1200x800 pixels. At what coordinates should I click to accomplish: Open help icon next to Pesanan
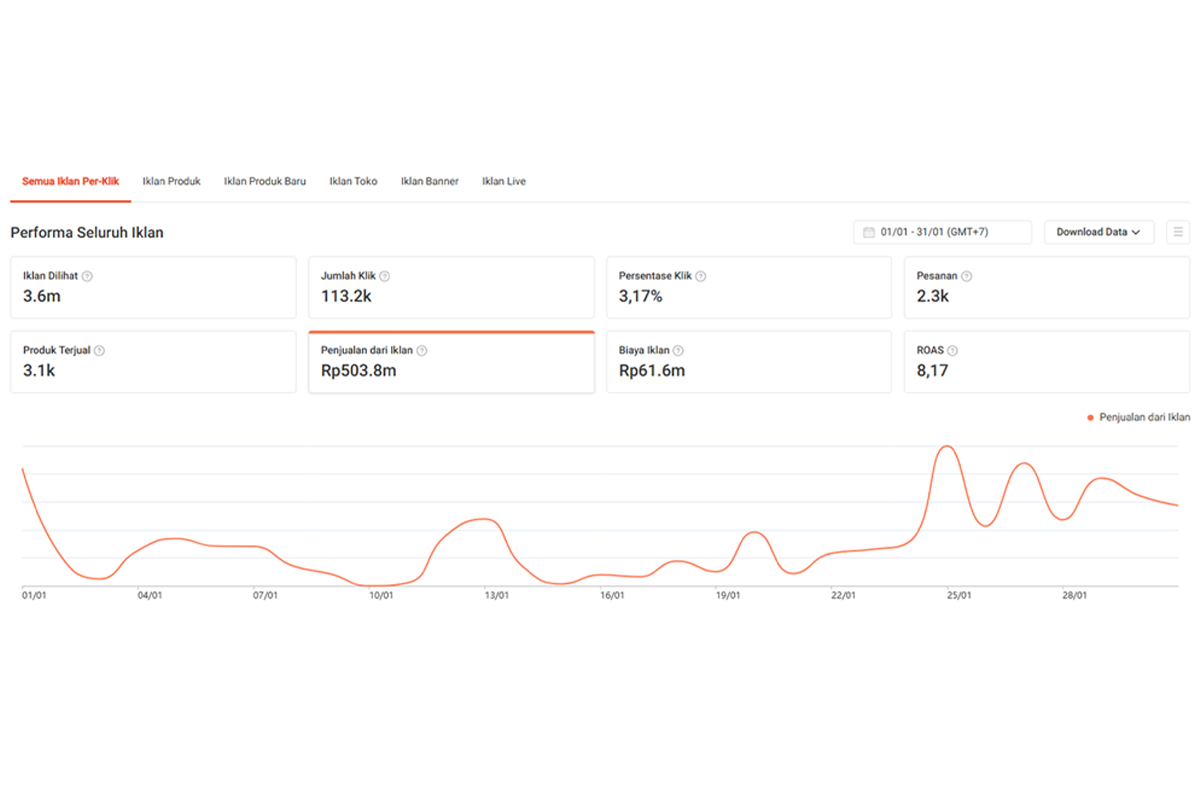click(x=967, y=276)
